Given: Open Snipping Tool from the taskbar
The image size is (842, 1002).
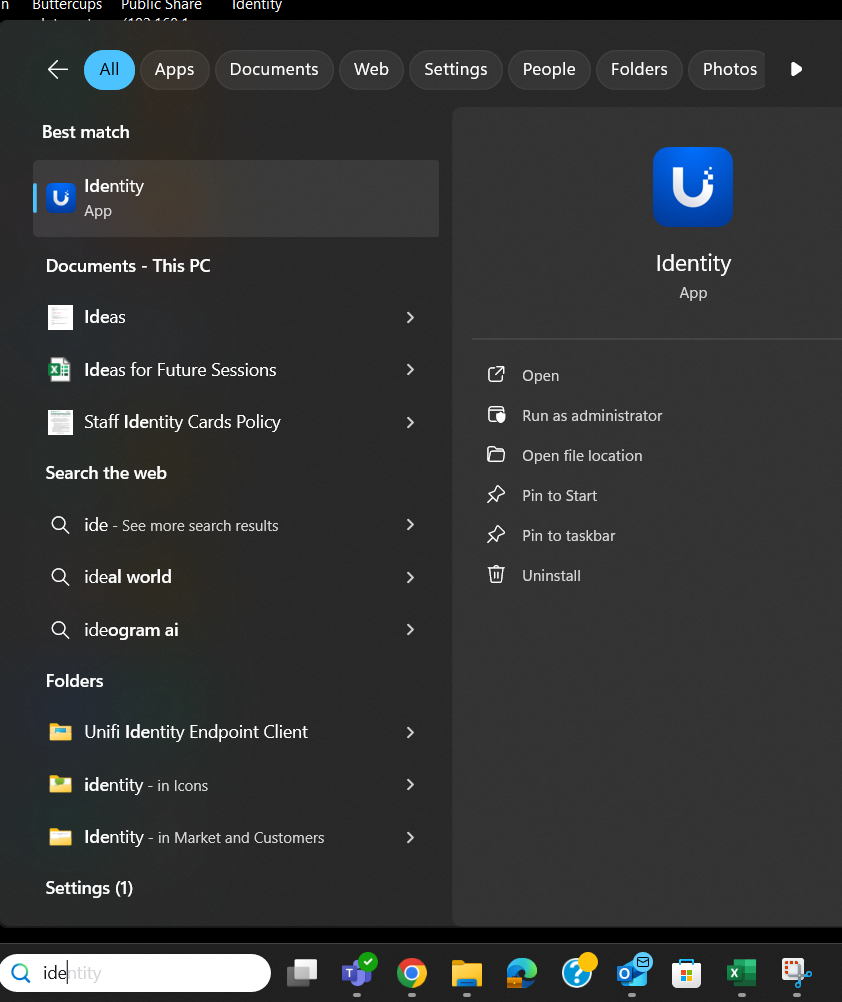Looking at the screenshot, I should point(796,972).
